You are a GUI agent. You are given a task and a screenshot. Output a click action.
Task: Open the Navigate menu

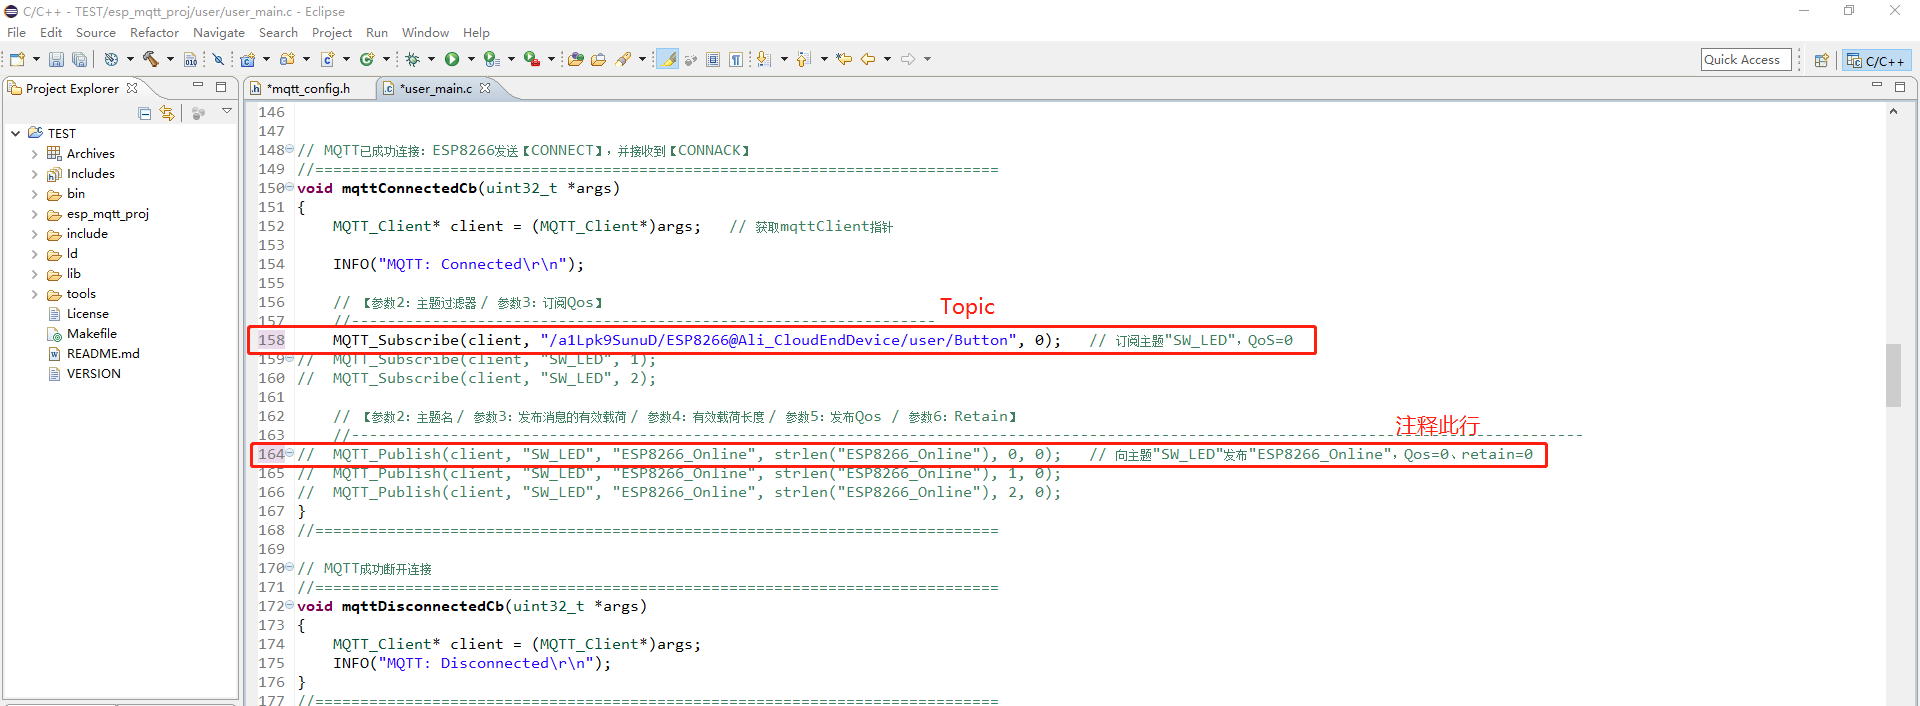point(218,32)
